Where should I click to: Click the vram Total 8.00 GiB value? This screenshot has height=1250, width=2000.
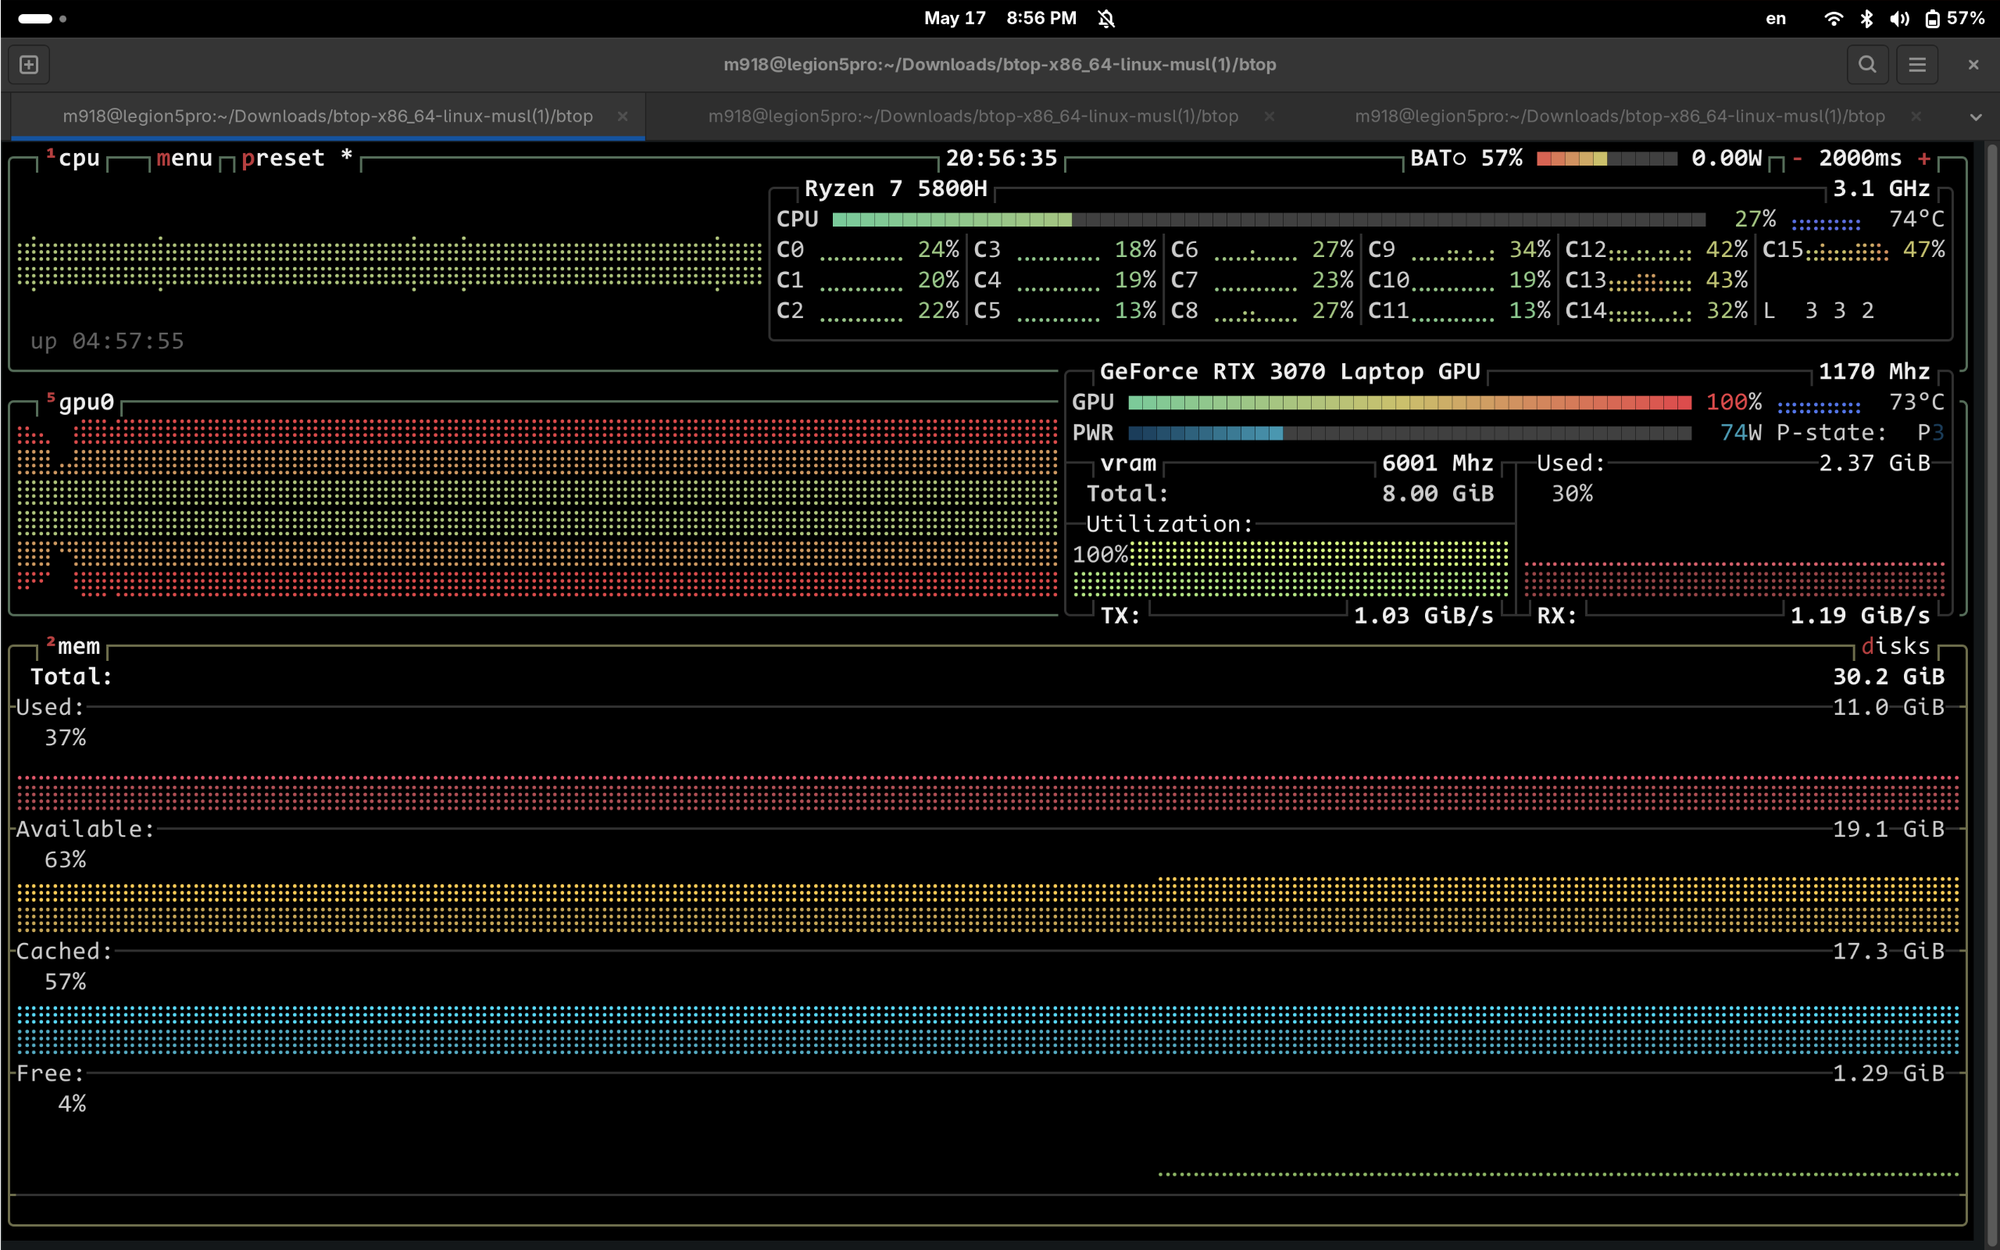click(x=1437, y=494)
